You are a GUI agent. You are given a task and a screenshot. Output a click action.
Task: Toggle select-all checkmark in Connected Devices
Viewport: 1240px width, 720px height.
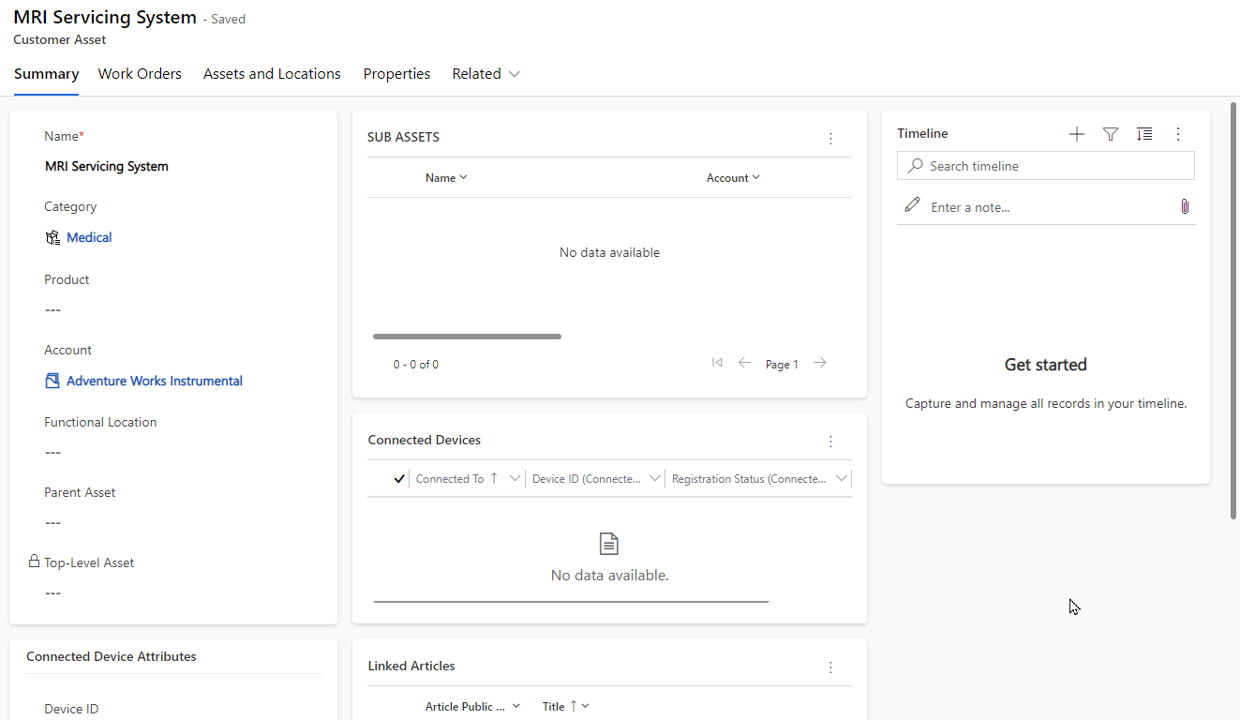399,479
